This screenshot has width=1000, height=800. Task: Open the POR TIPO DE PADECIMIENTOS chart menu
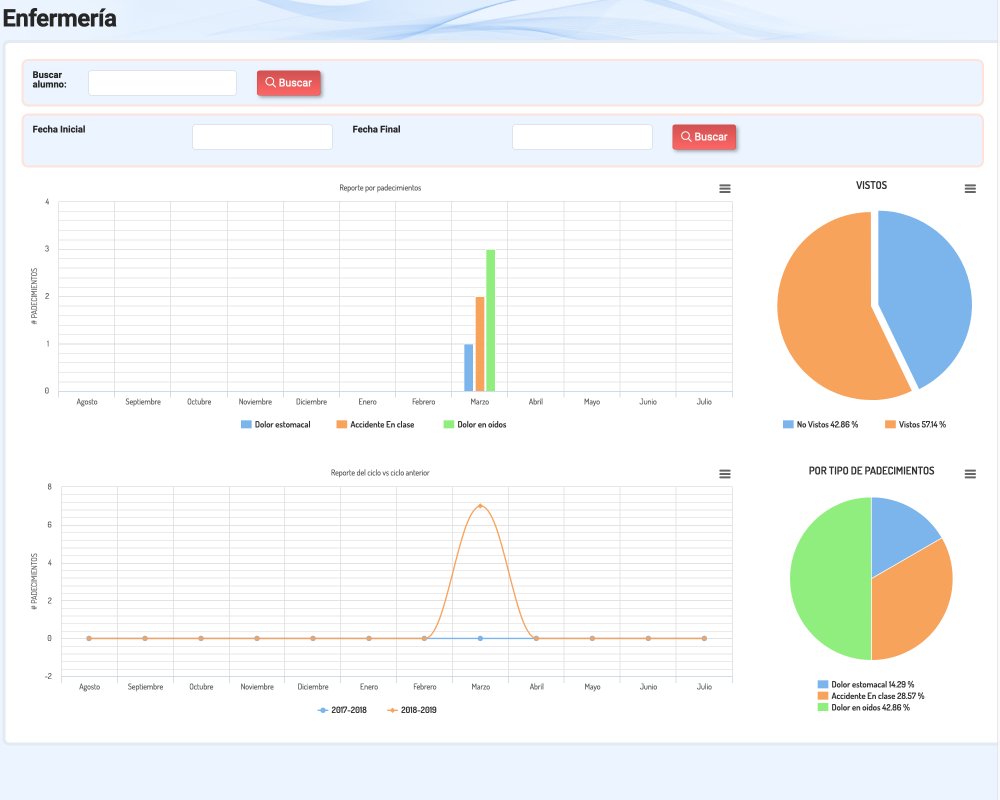tap(970, 474)
